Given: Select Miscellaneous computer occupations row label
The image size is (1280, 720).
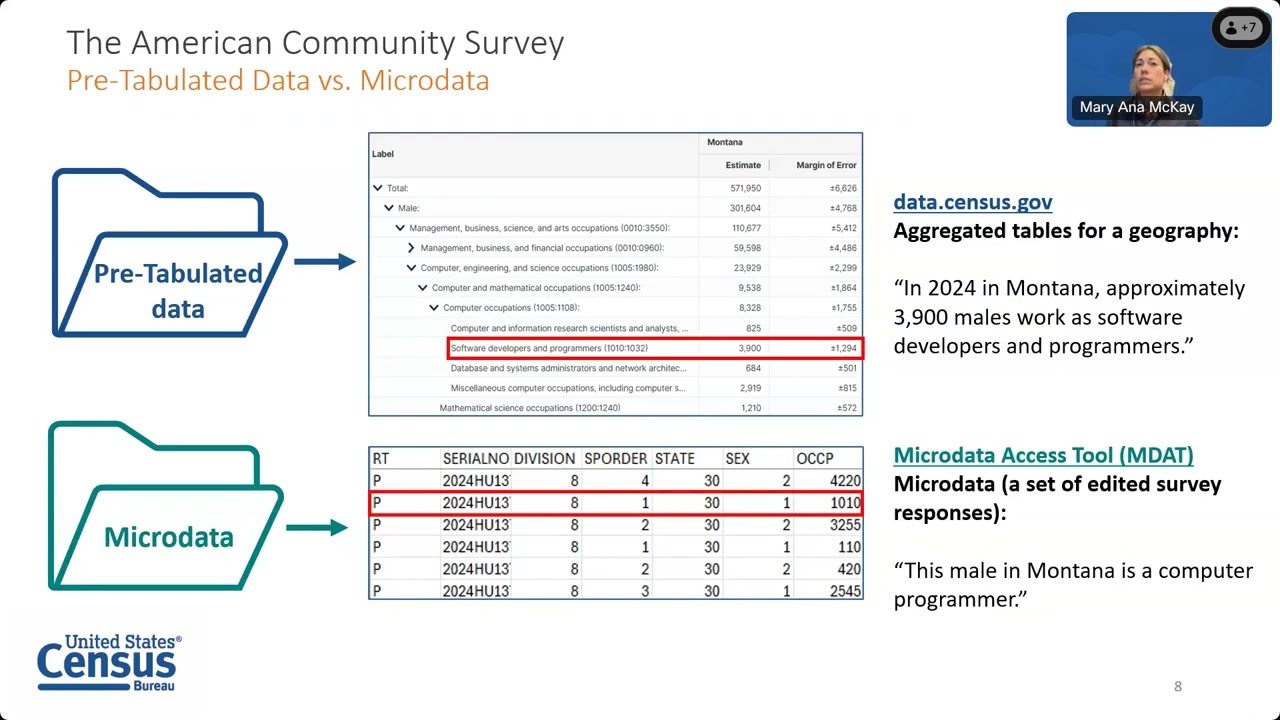Looking at the screenshot, I should tap(568, 388).
